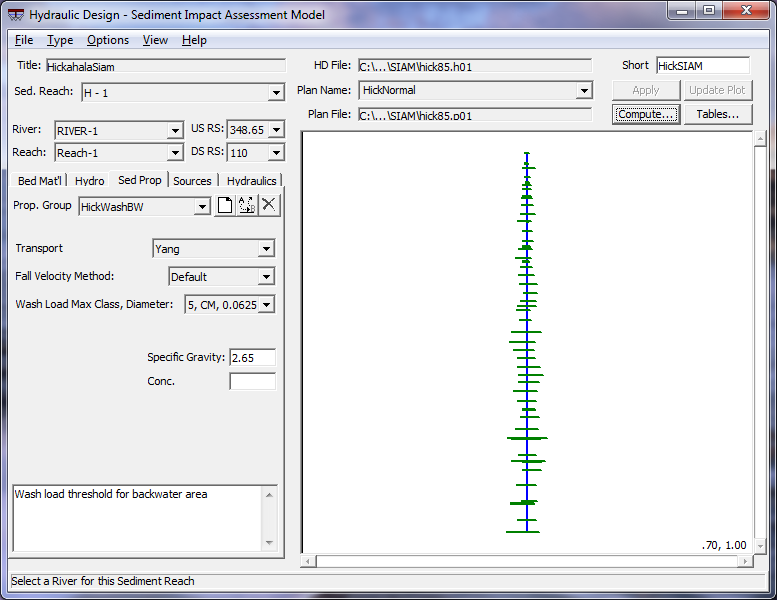Click the Specific Gravity input field

point(252,358)
